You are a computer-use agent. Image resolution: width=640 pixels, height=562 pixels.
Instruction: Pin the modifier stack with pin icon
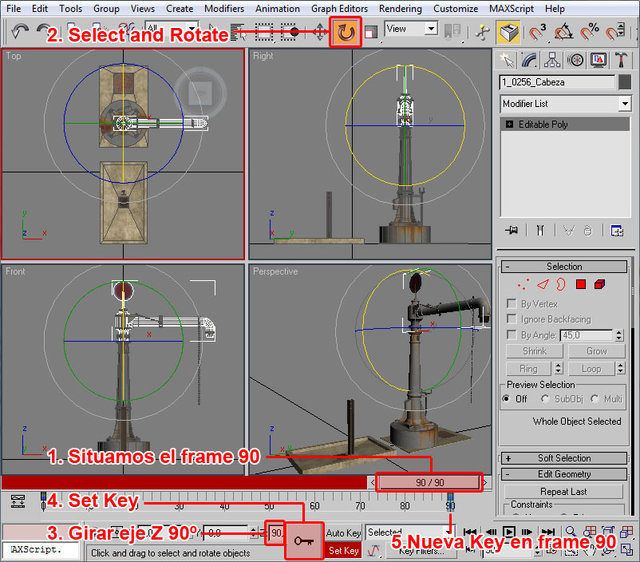pyautogui.click(x=513, y=230)
